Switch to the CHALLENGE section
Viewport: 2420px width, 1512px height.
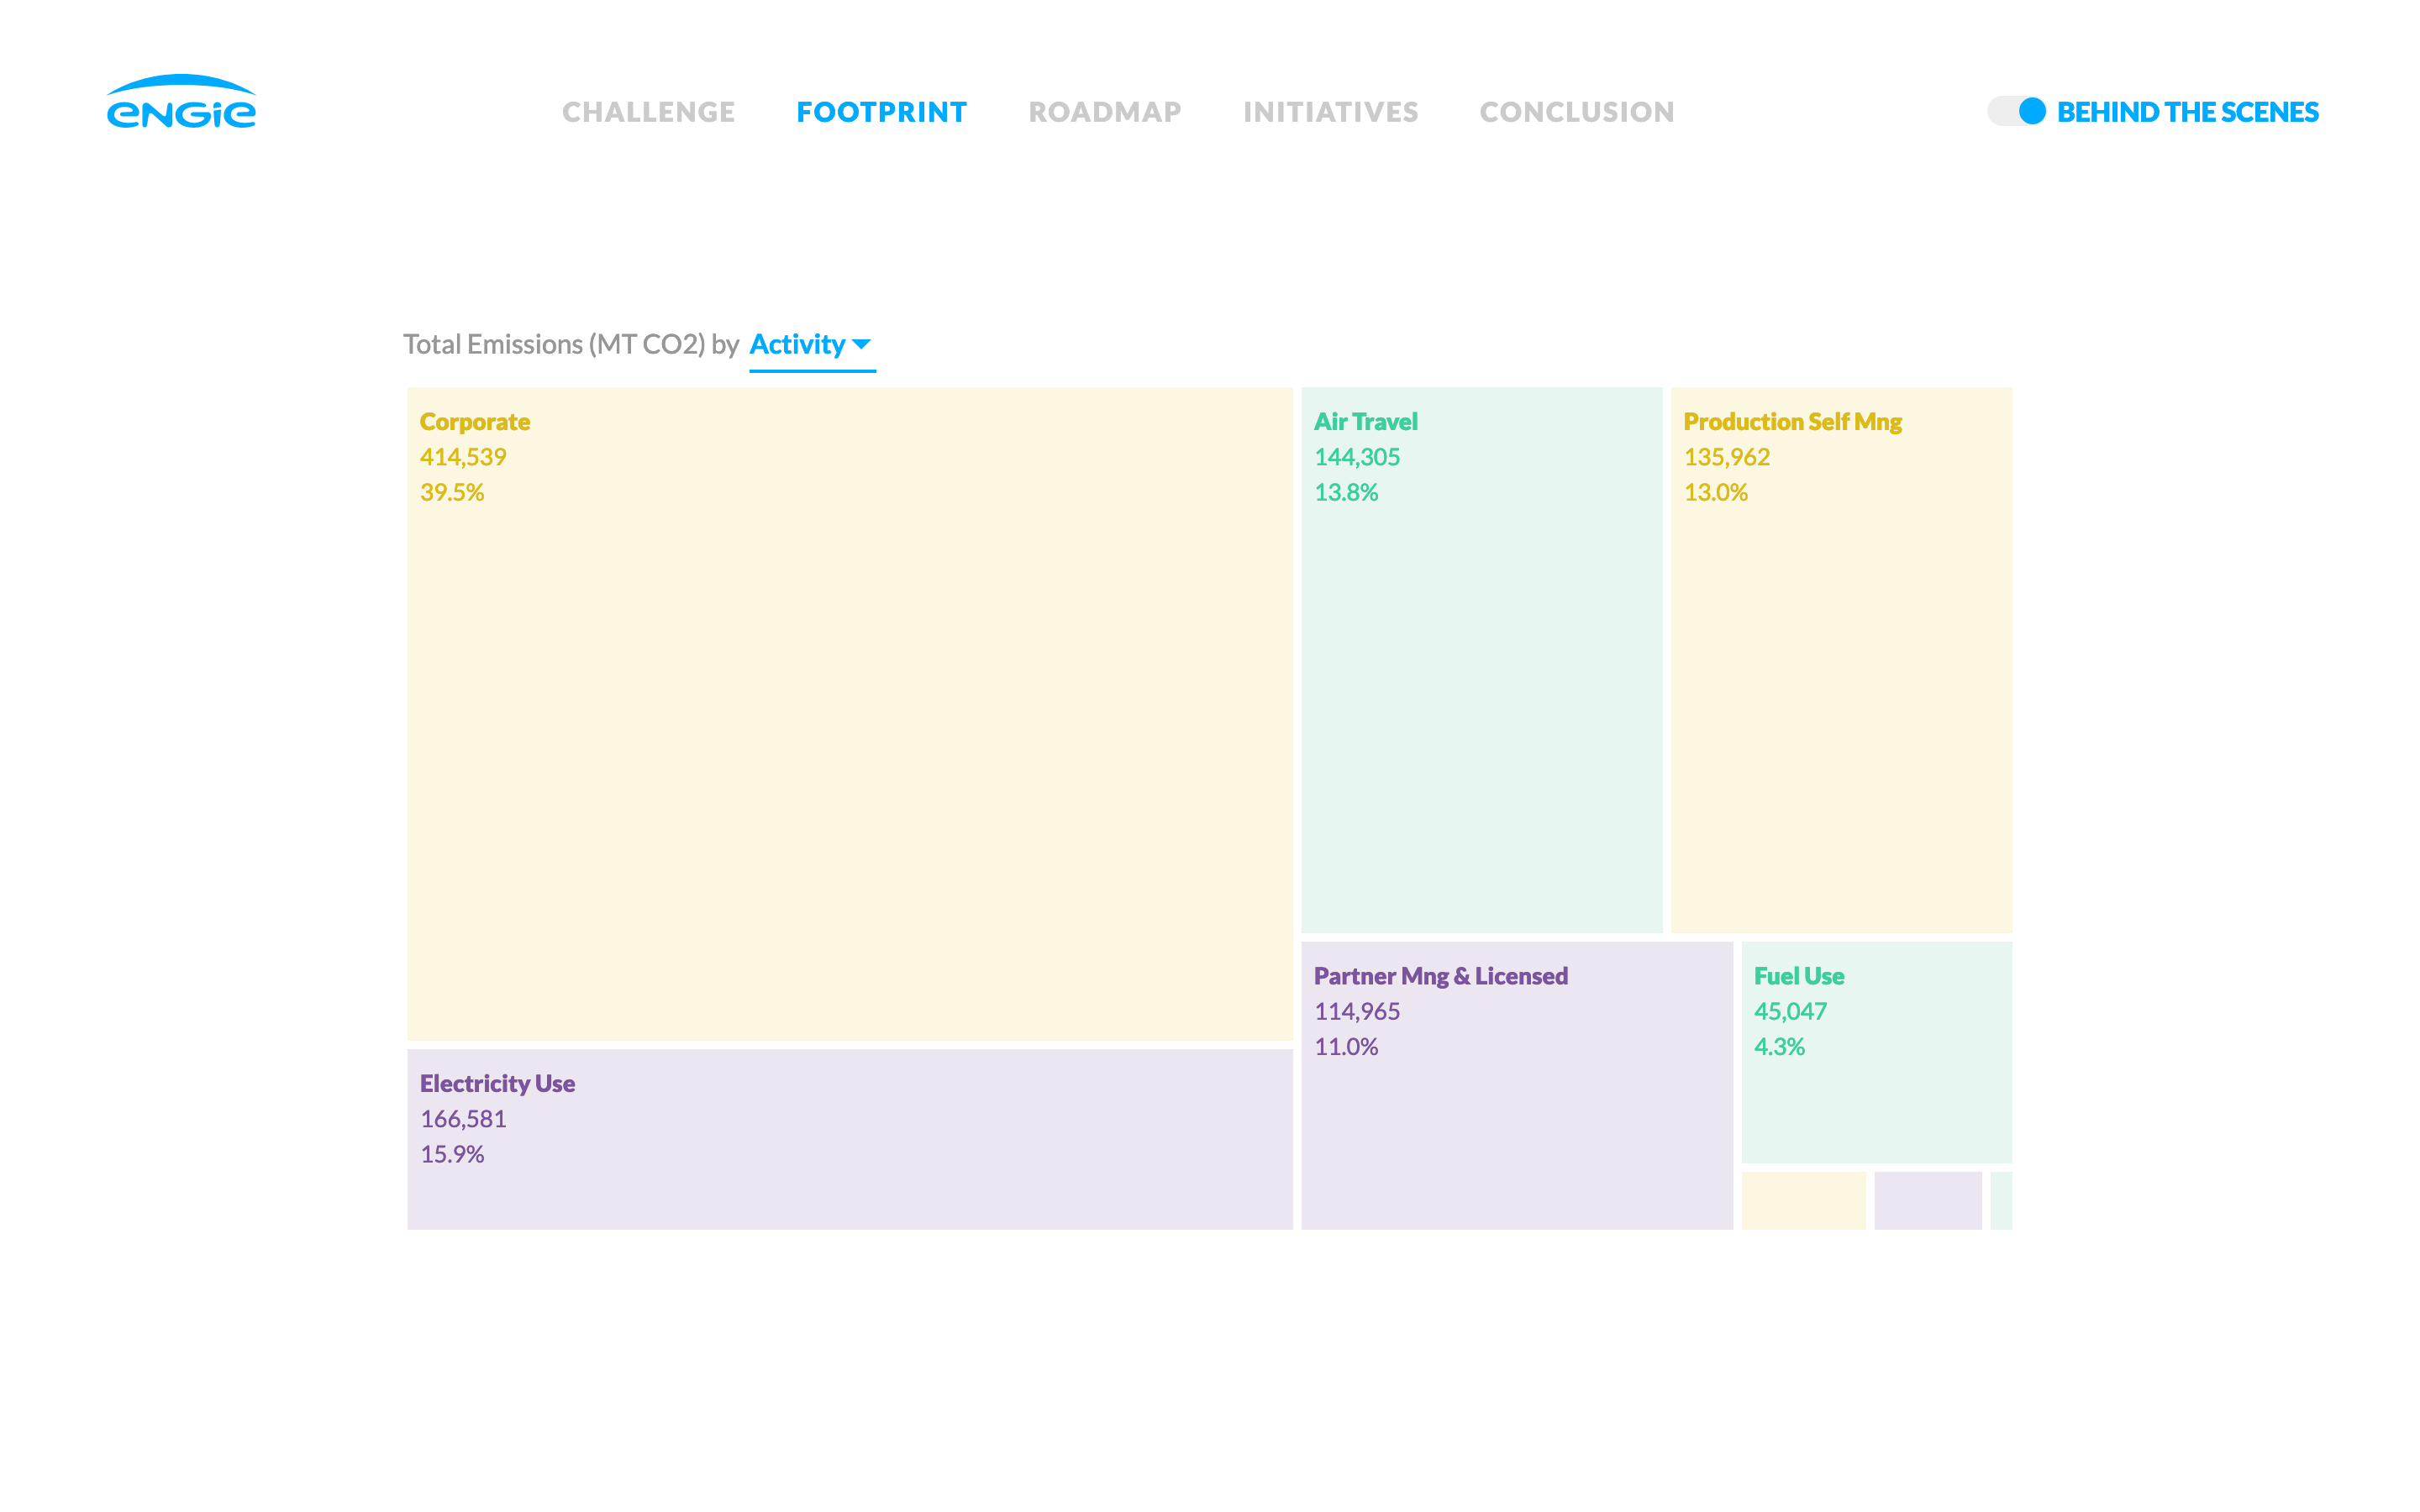[647, 112]
